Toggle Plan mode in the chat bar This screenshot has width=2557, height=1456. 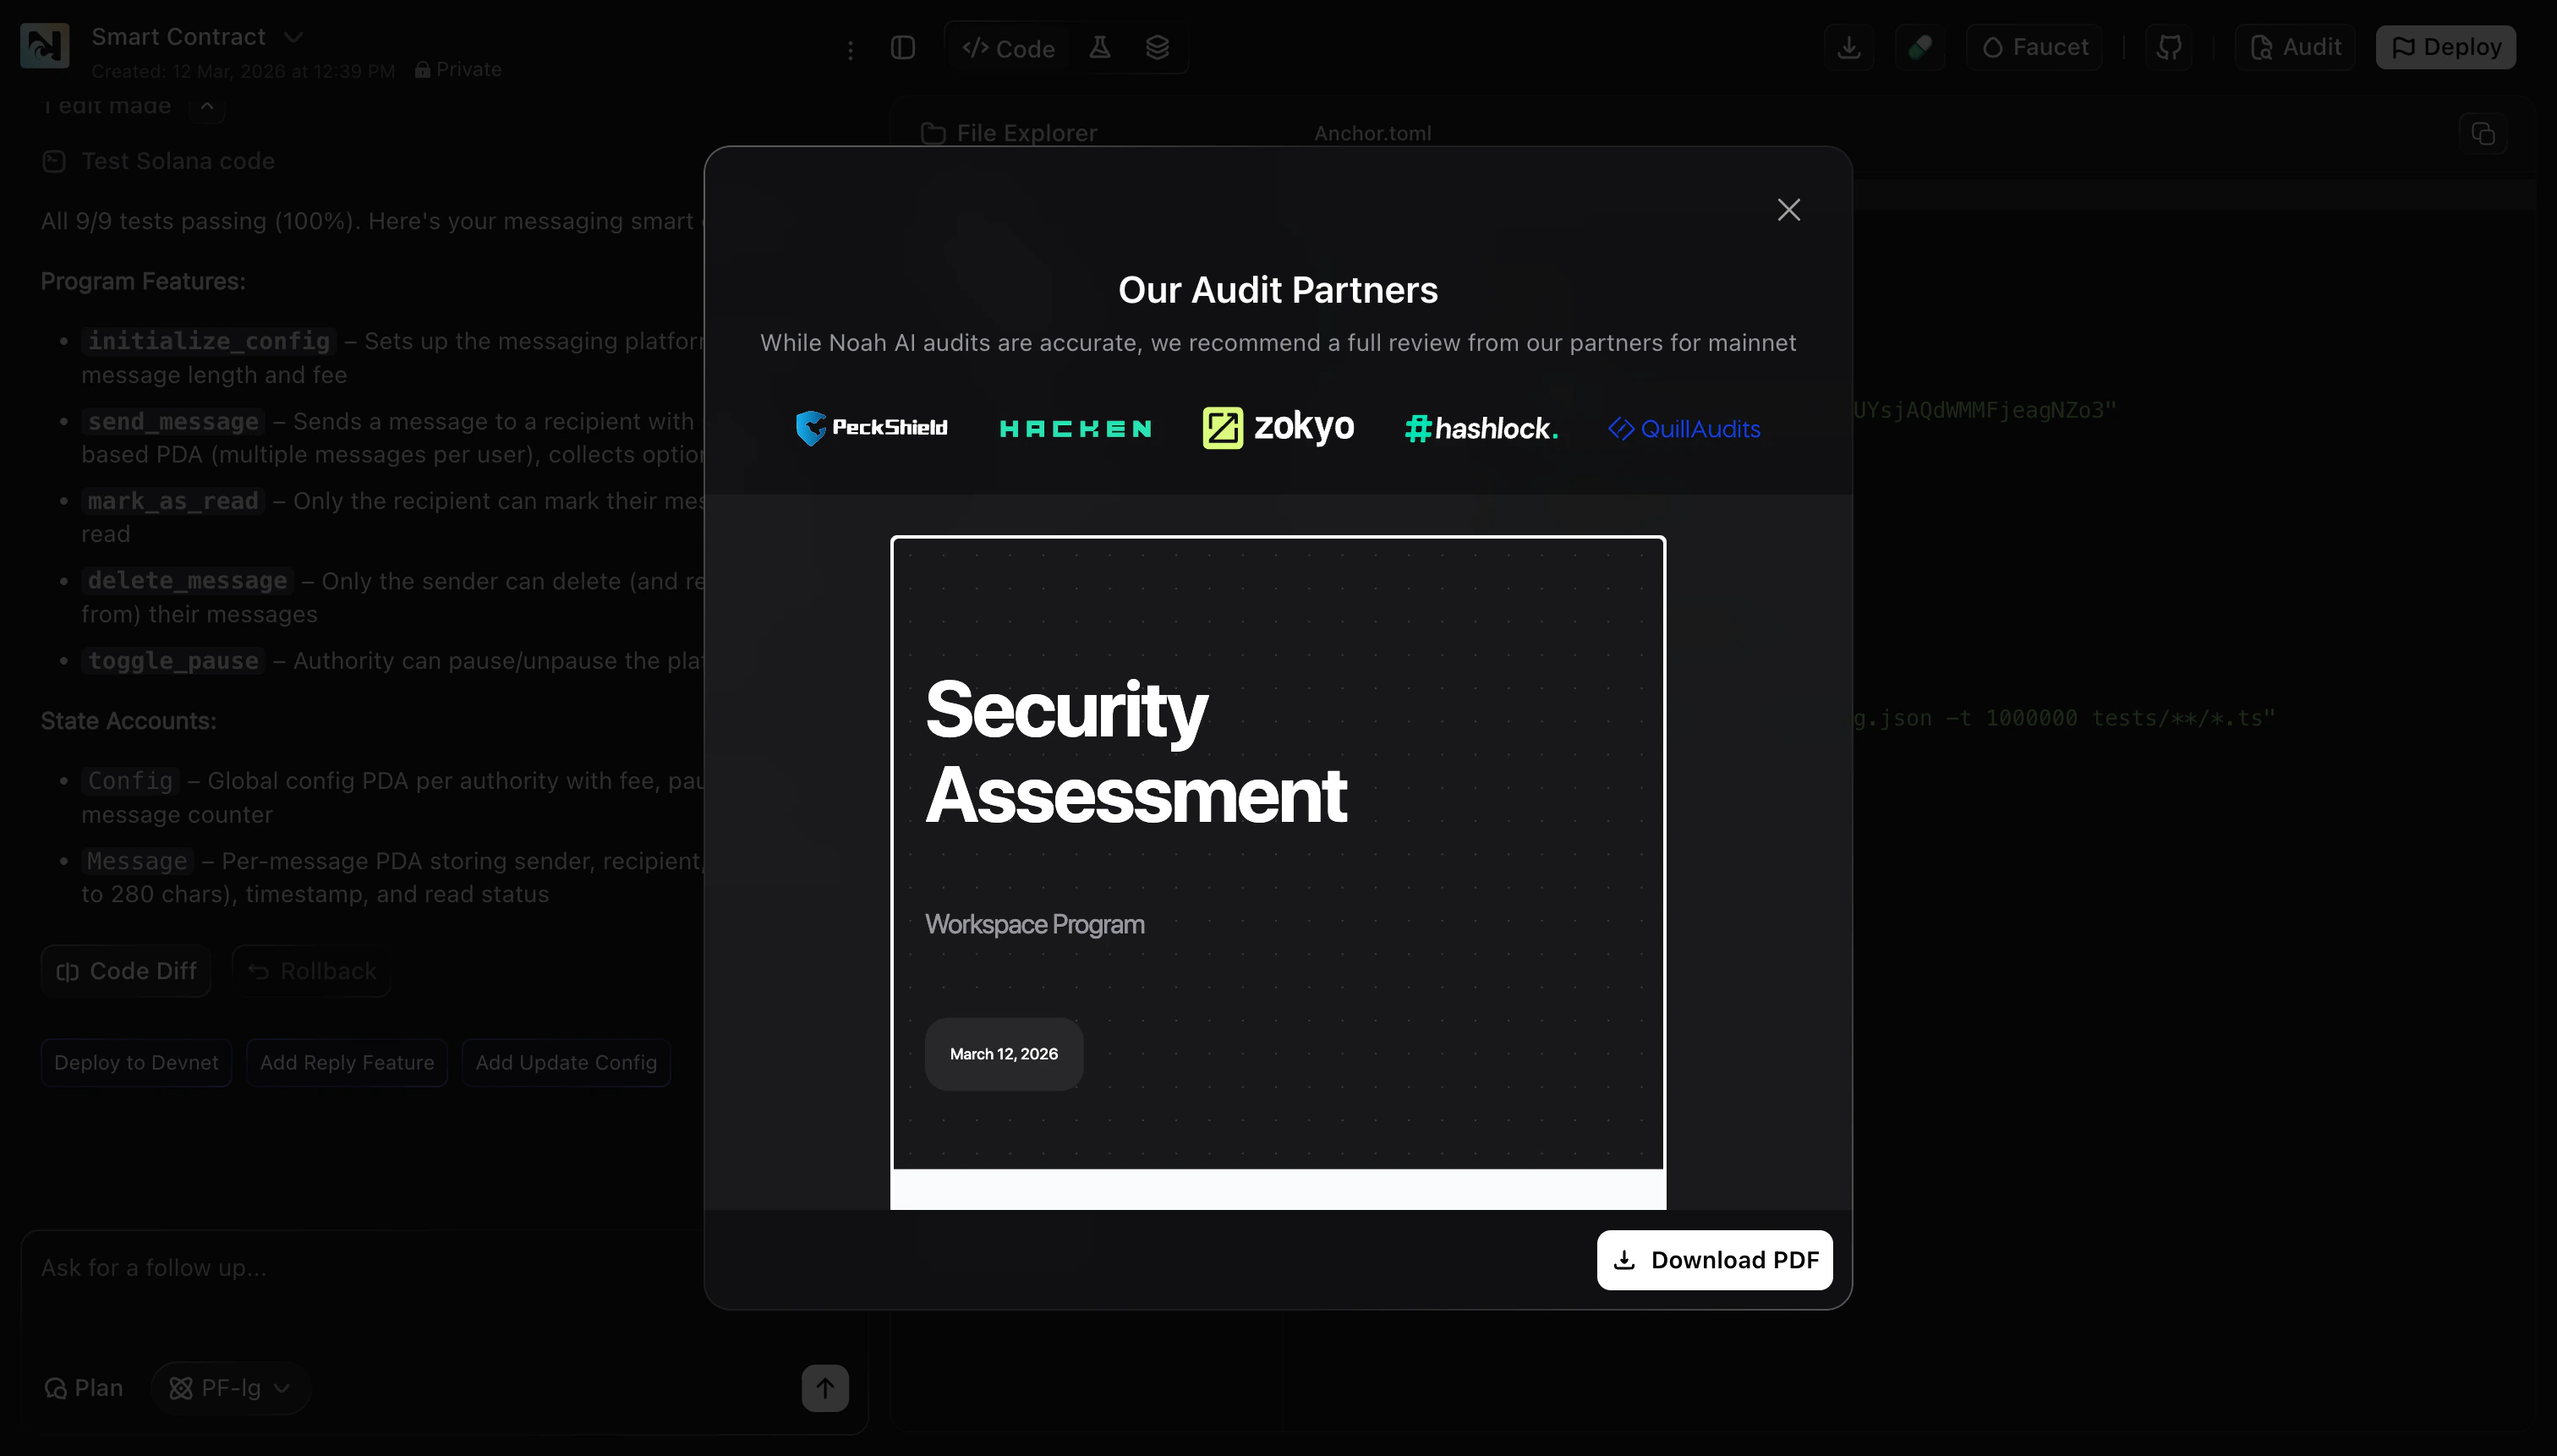pos(82,1388)
